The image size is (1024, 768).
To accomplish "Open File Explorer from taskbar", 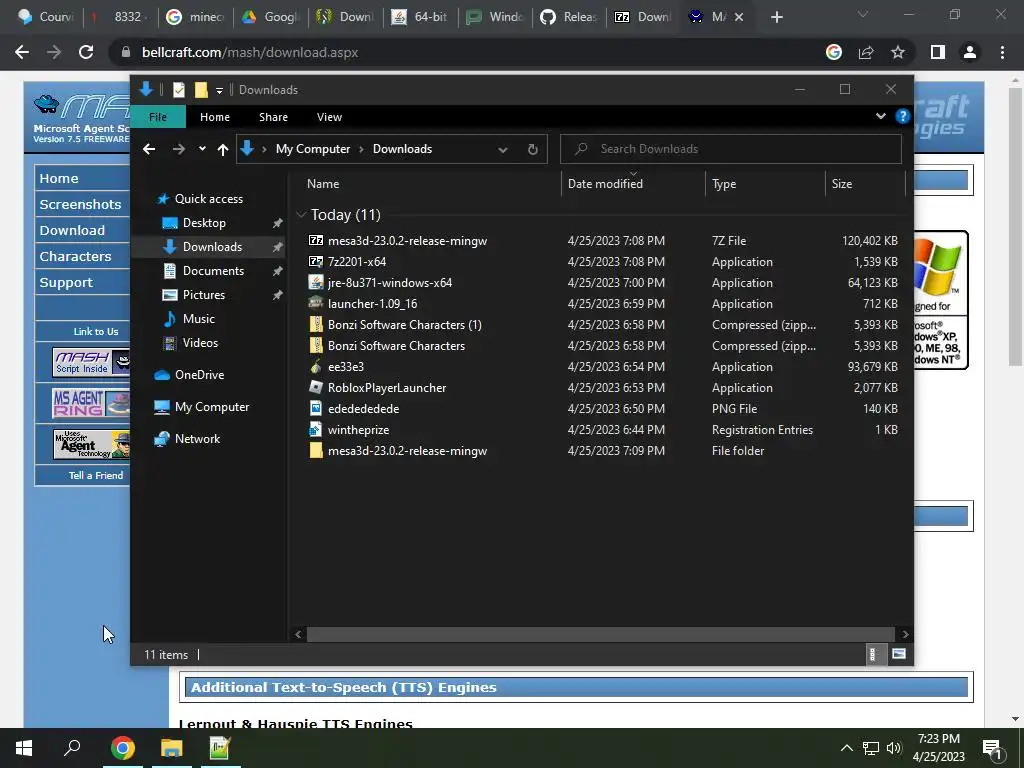I will pos(172,748).
